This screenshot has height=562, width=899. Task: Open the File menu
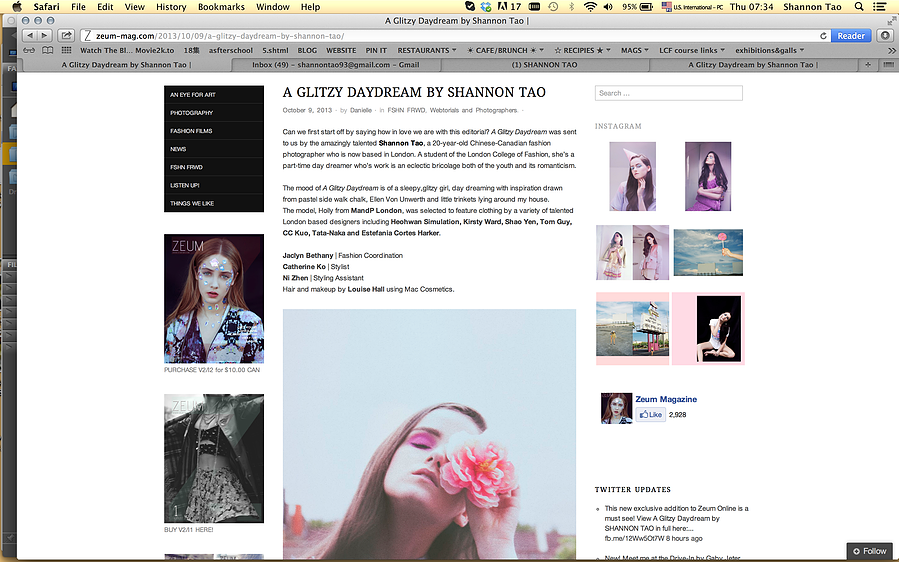click(x=78, y=7)
